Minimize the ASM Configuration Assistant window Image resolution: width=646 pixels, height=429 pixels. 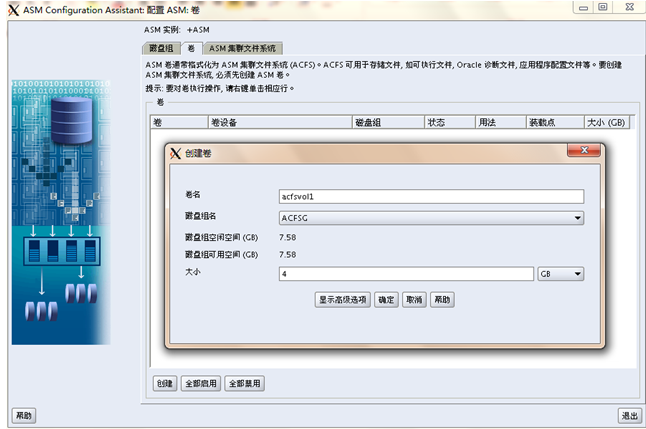tap(583, 7)
